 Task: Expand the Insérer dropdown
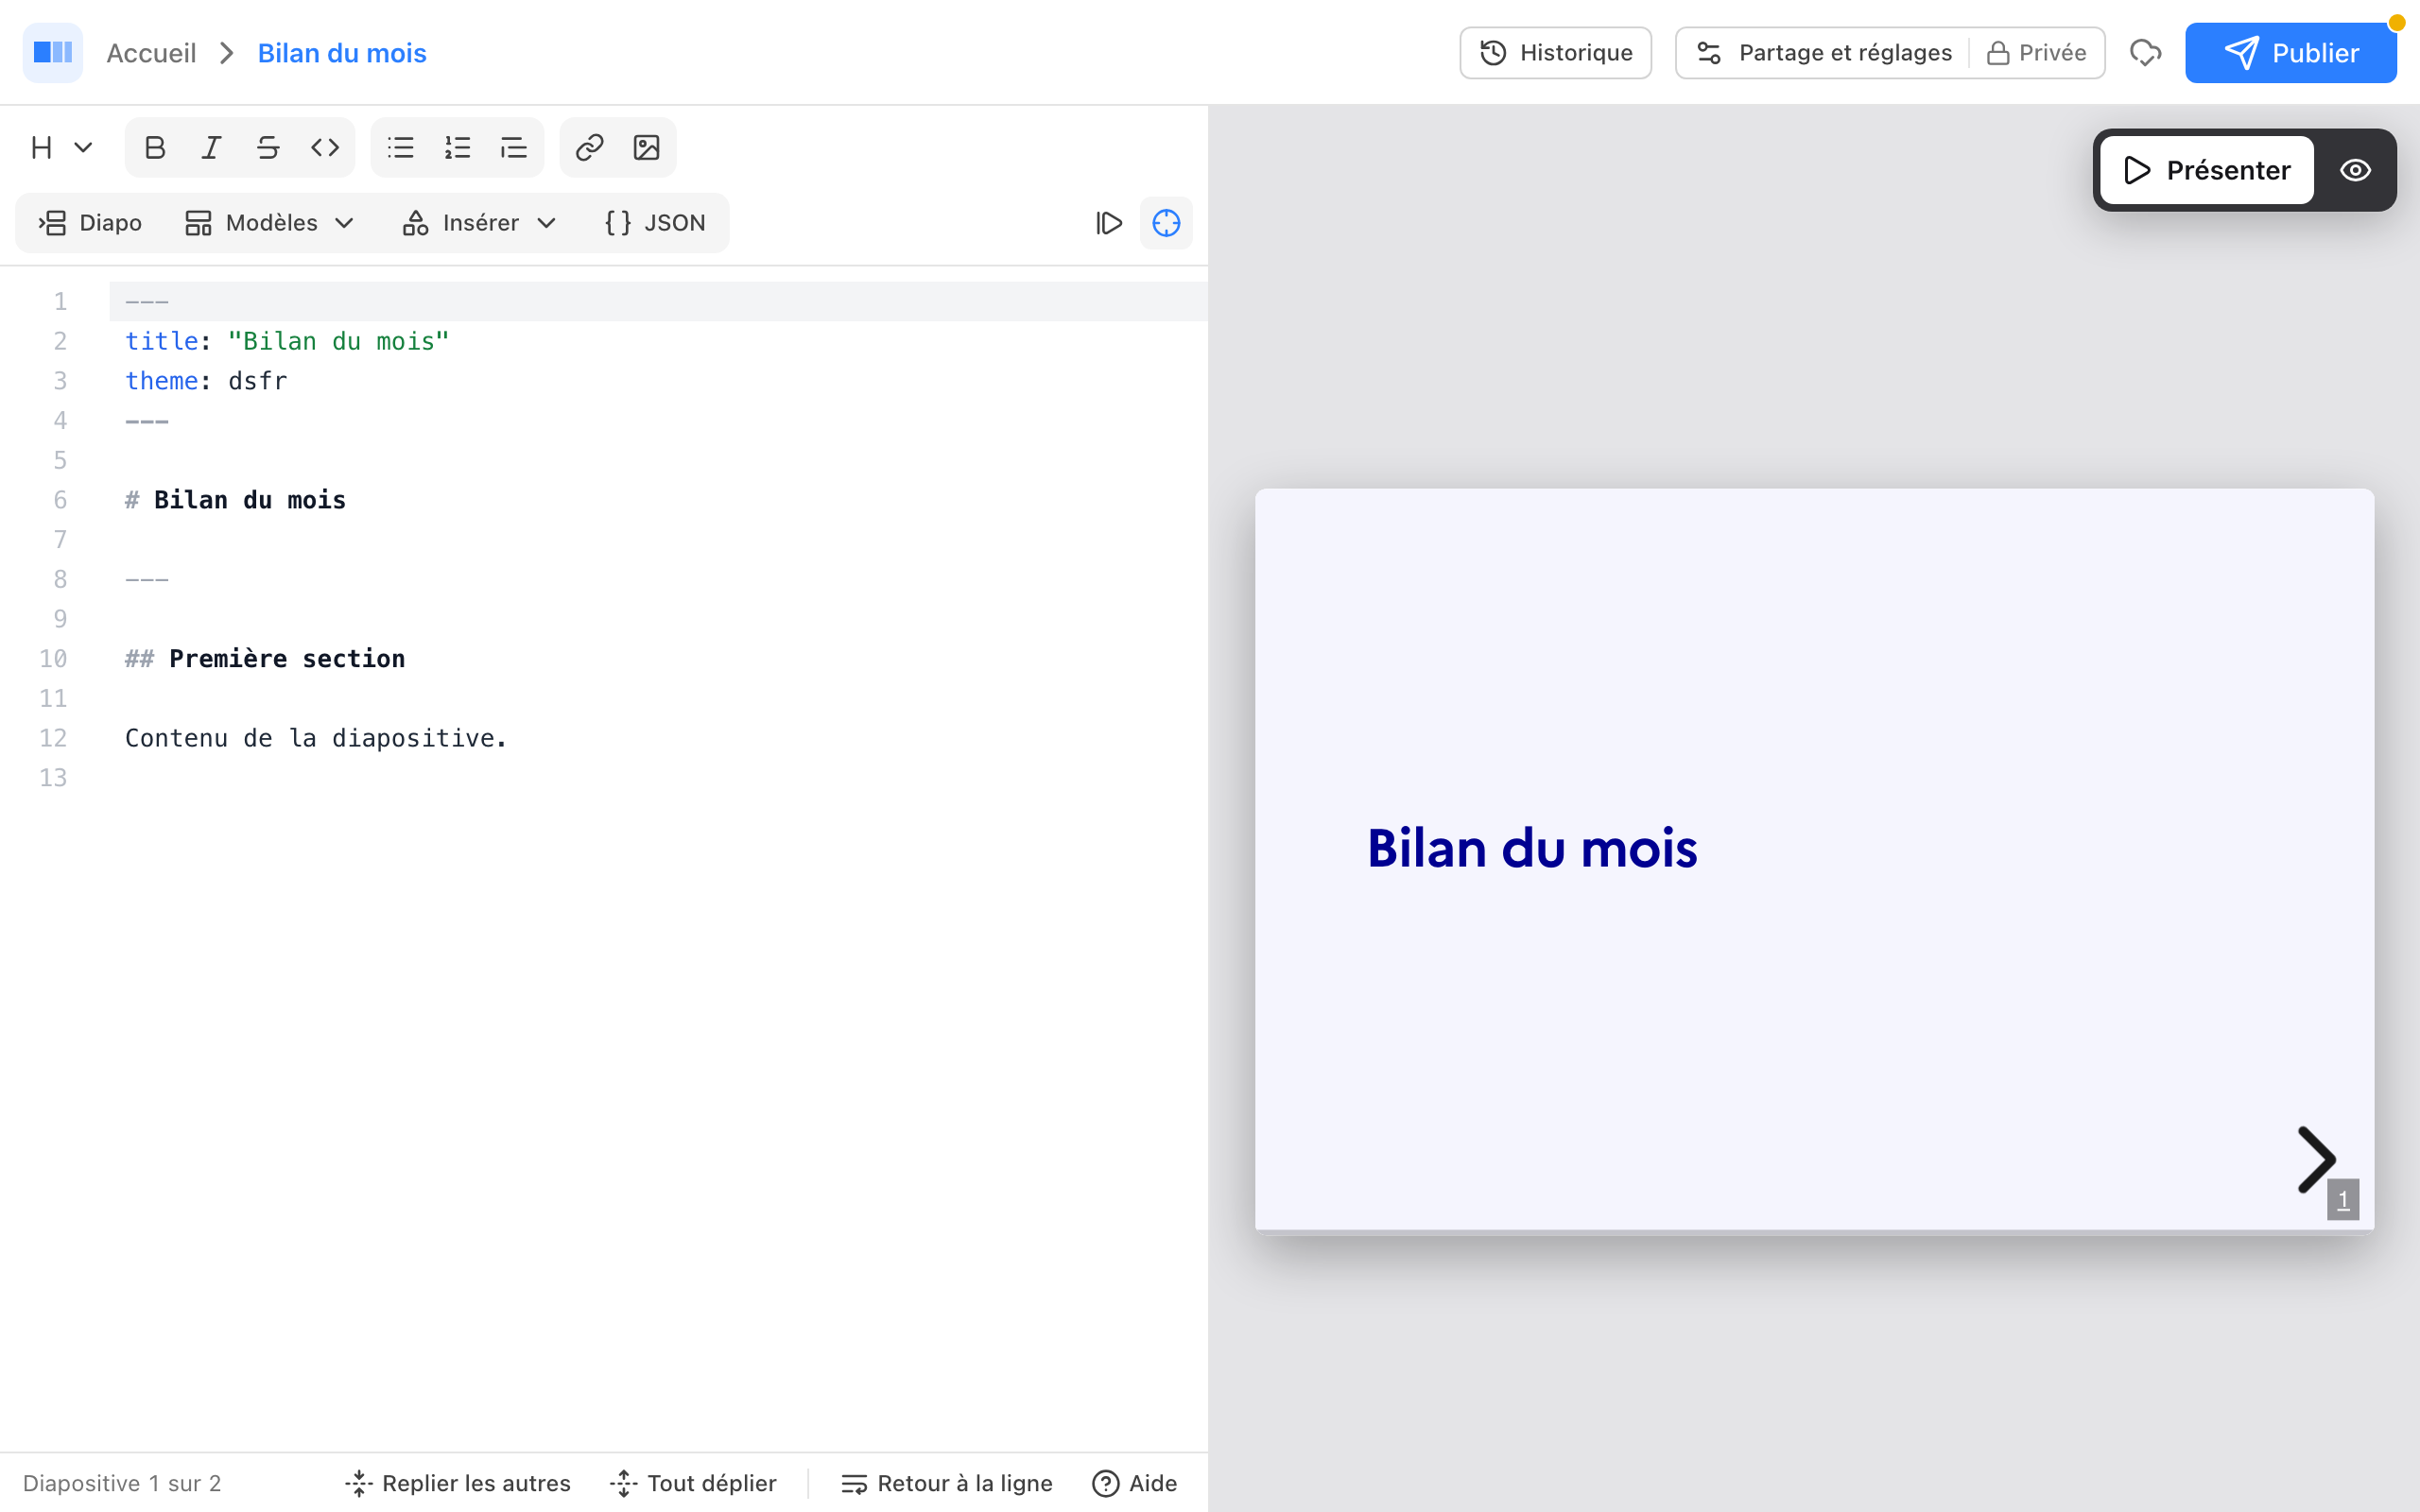[x=479, y=223]
